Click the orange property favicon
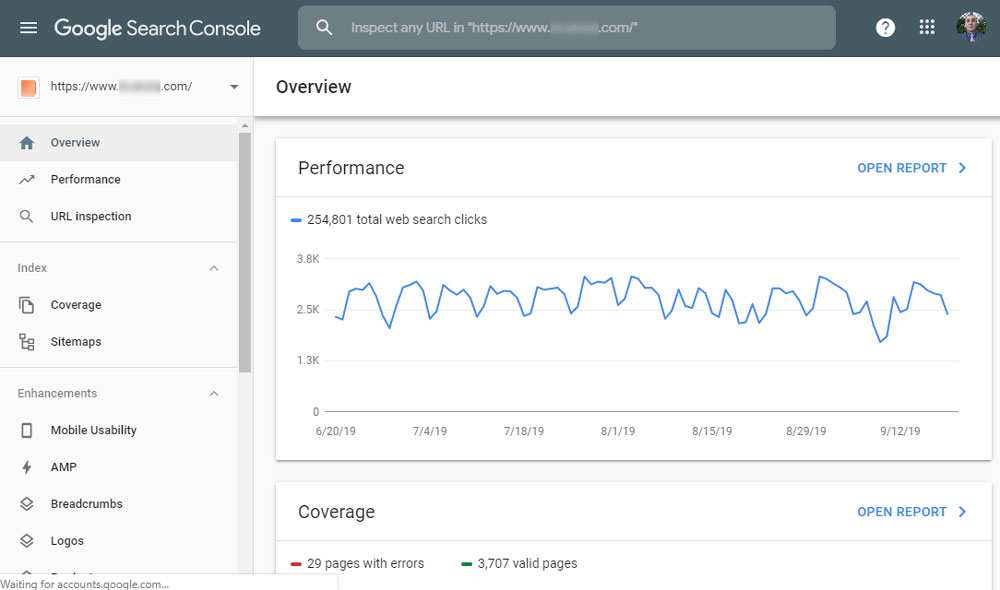Image resolution: width=1000 pixels, height=590 pixels. tap(28, 87)
